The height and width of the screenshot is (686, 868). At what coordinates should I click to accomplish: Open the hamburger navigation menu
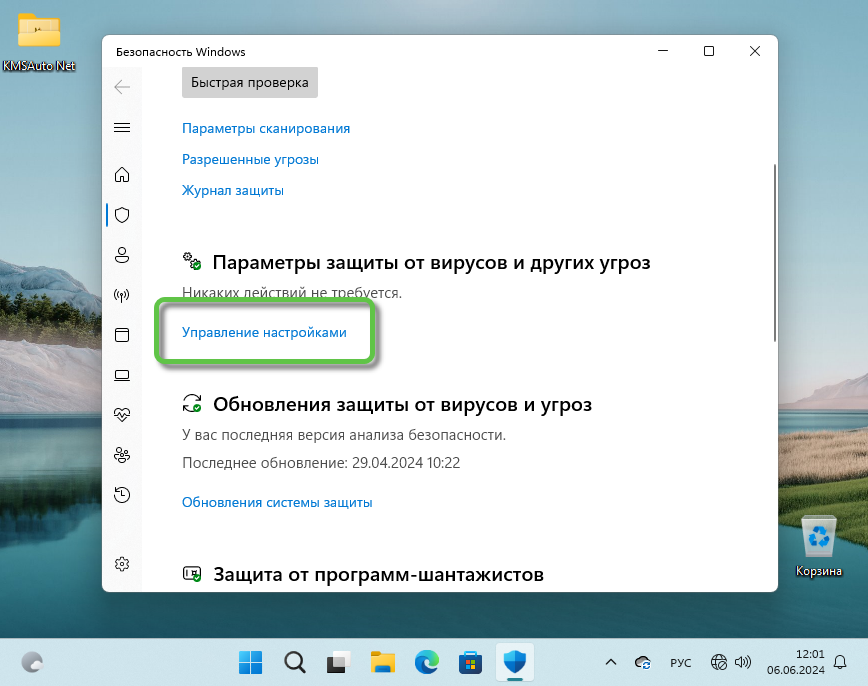click(x=122, y=128)
